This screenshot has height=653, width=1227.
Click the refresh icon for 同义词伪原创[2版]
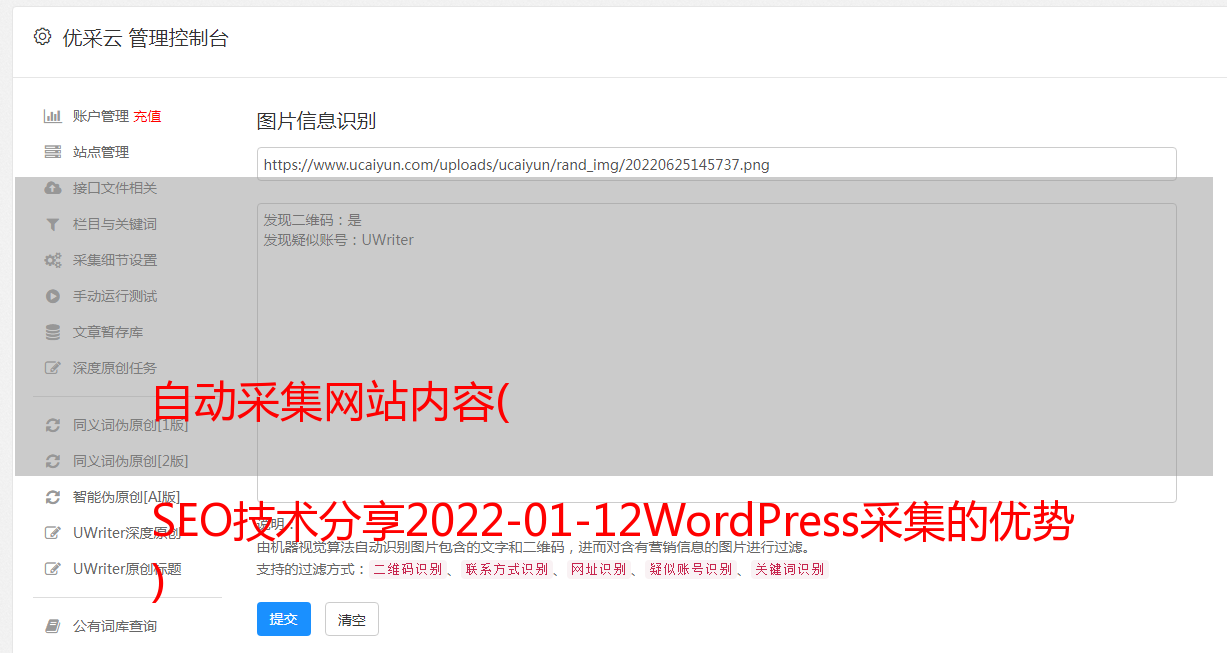point(53,461)
